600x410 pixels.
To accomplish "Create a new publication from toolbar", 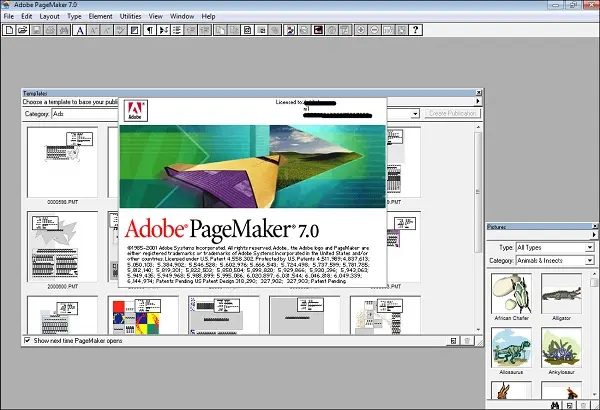I will coord(9,30).
